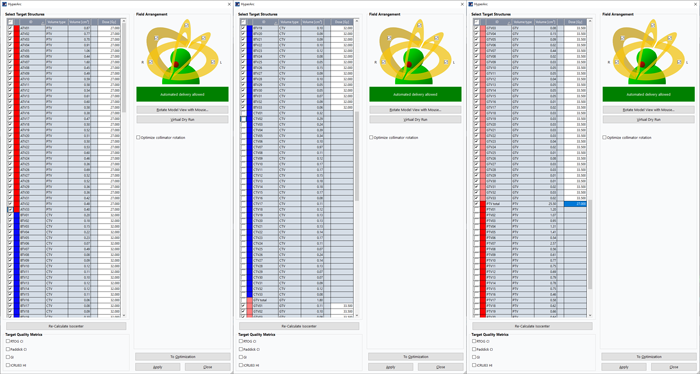Image resolution: width=700 pixels, height=374 pixels.
Task: Click the HyperArc title icon of the left window
Action: (4, 4)
